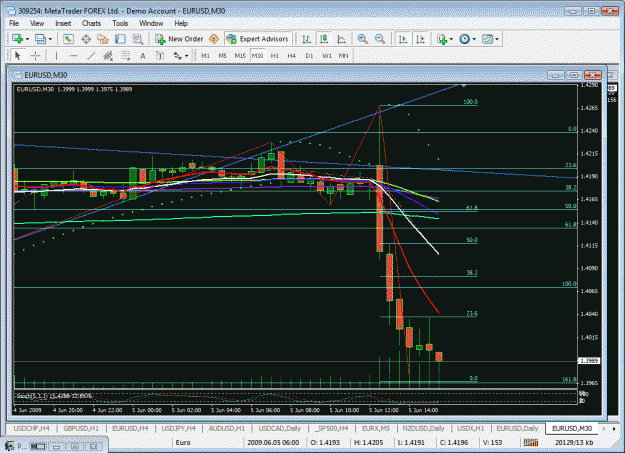
Task: Switch to the USDJPY,H4 chart tab
Action: click(x=179, y=428)
